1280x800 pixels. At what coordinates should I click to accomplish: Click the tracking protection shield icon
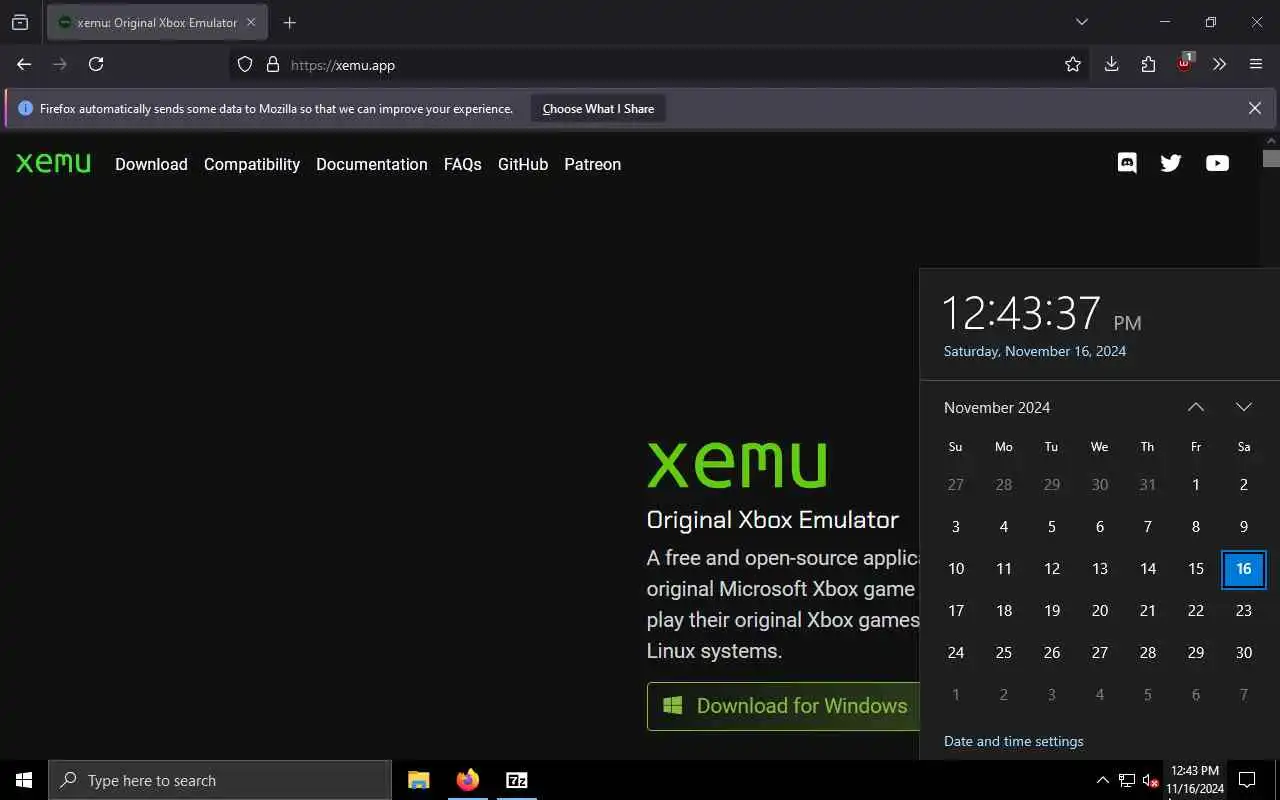tap(245, 65)
